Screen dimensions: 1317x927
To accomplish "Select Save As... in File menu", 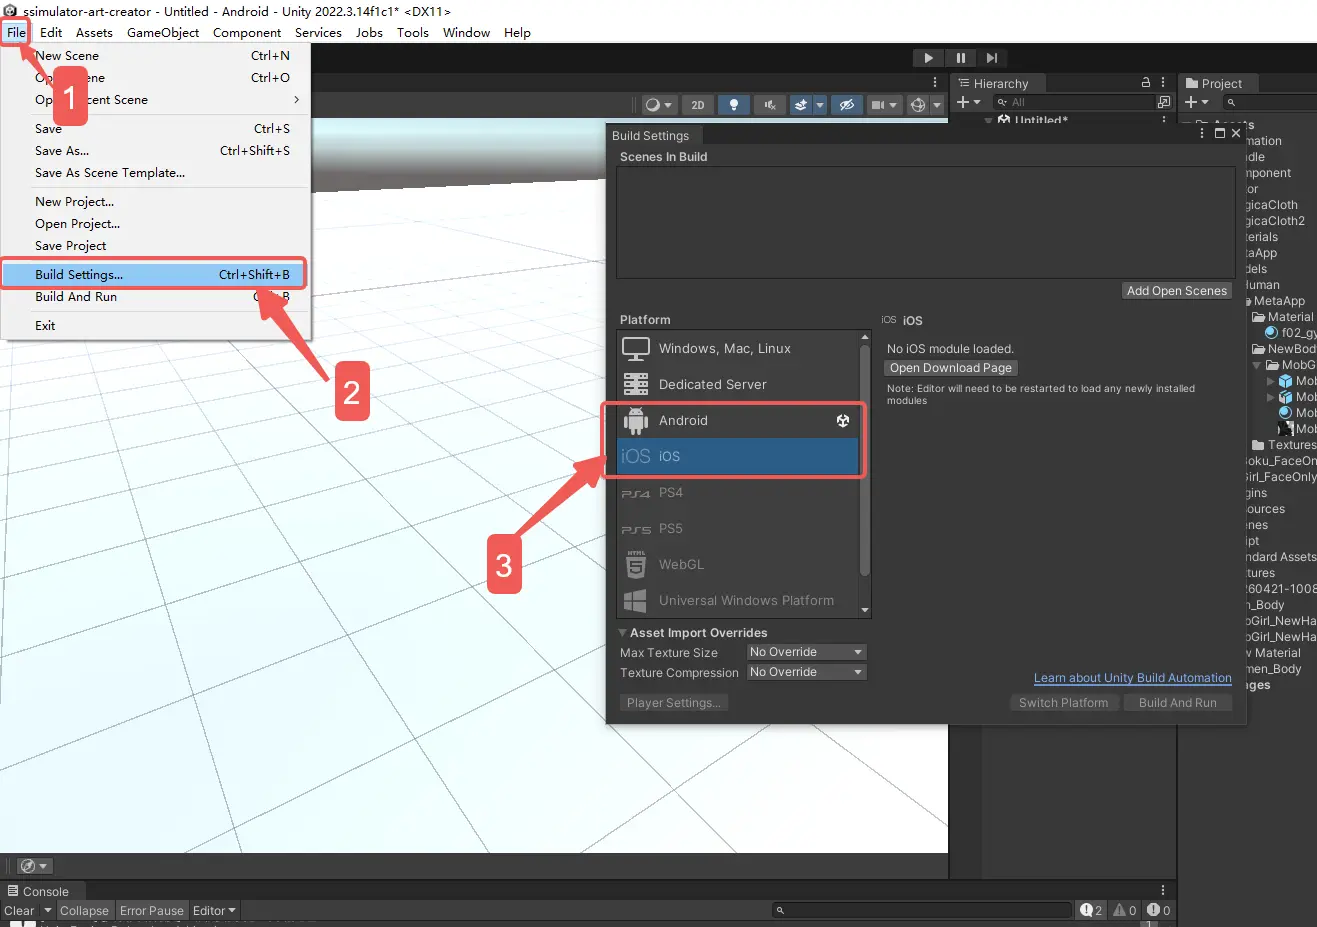I will [x=154, y=151].
